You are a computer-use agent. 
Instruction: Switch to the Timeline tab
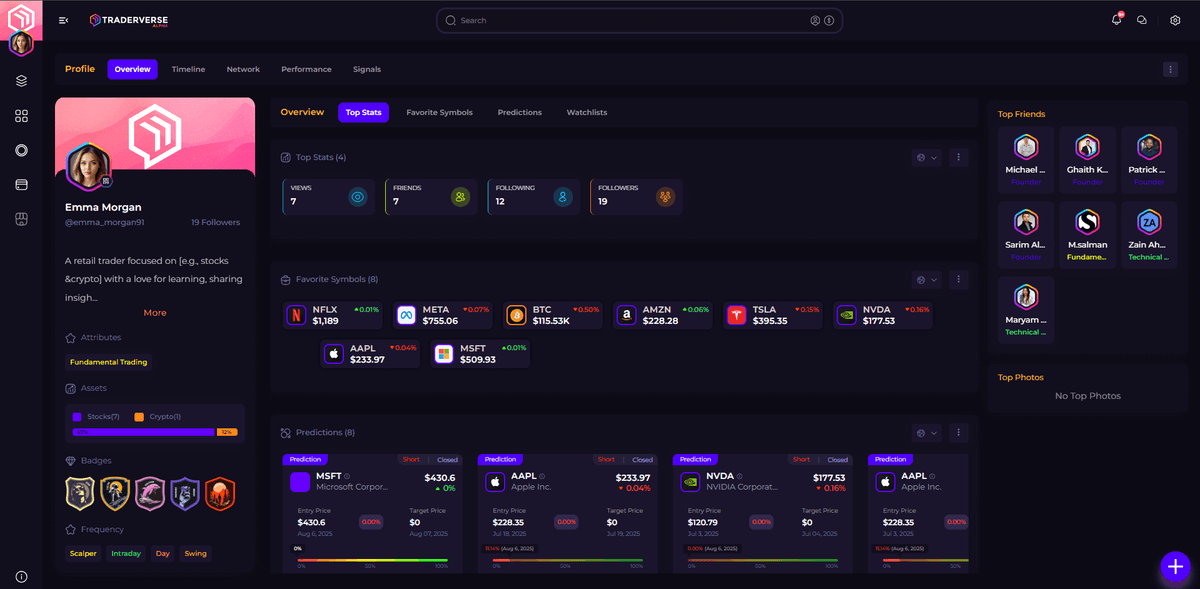tap(188, 69)
